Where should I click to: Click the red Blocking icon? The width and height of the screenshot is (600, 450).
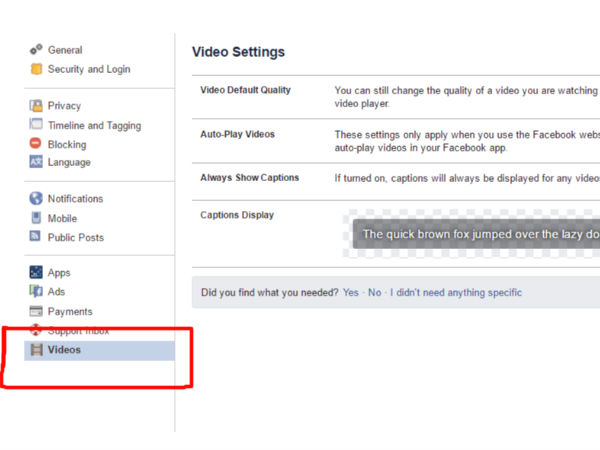click(x=35, y=143)
